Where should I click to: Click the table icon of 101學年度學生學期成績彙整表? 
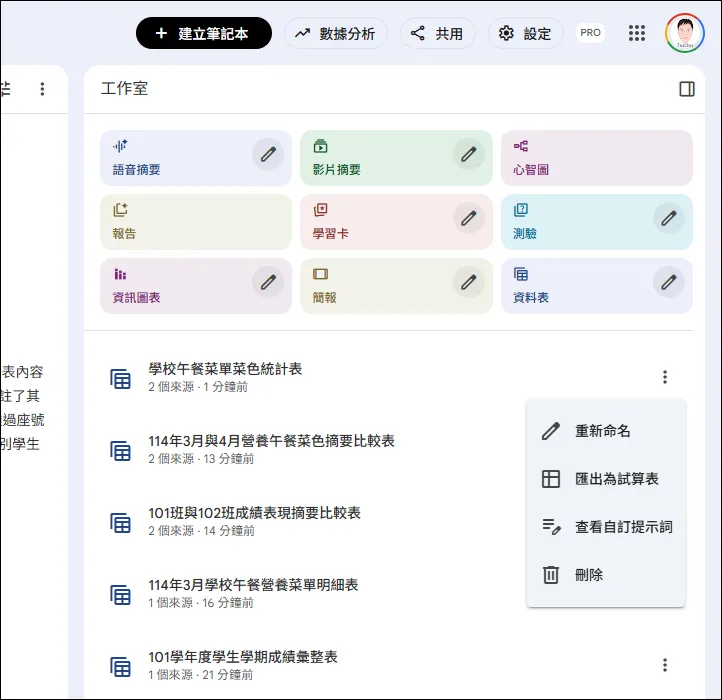pyautogui.click(x=120, y=666)
